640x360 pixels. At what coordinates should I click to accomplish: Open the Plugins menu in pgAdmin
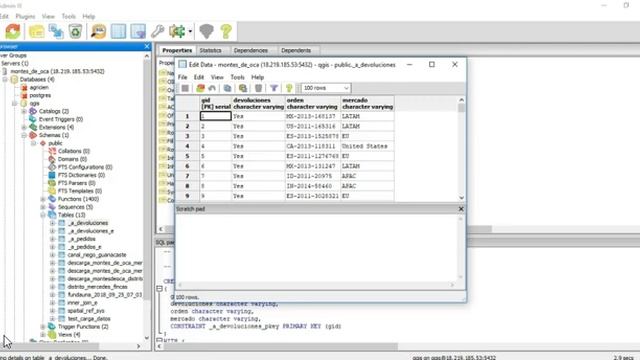(25, 16)
